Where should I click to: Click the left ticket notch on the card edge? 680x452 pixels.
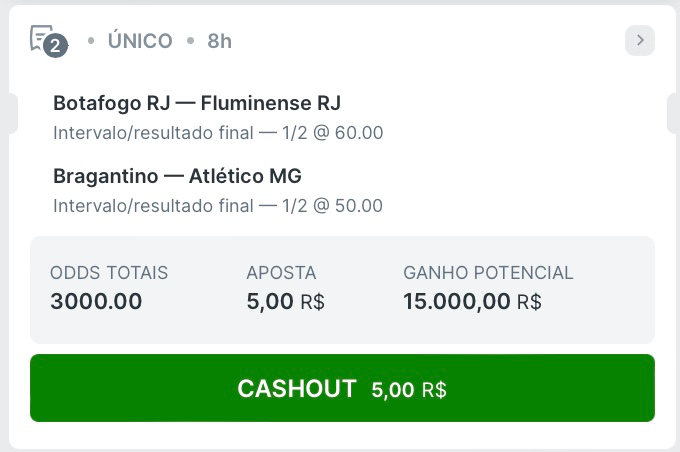[x=13, y=113]
